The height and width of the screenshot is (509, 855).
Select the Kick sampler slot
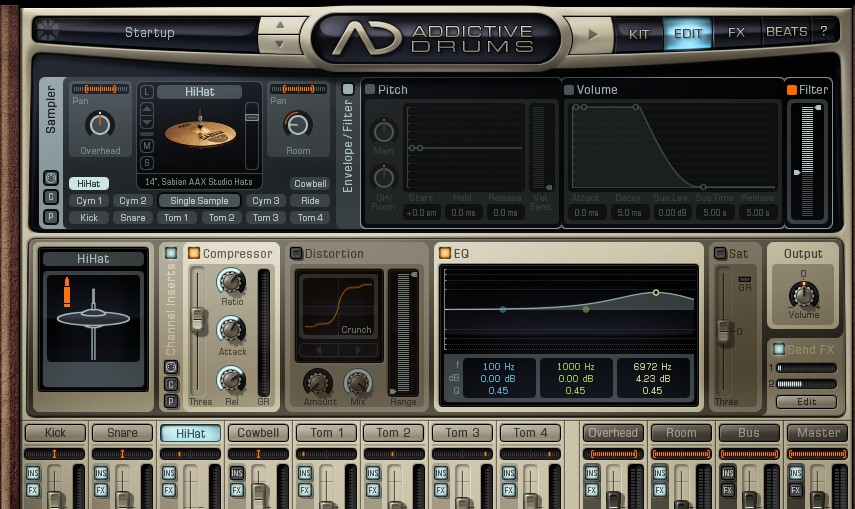point(89,218)
